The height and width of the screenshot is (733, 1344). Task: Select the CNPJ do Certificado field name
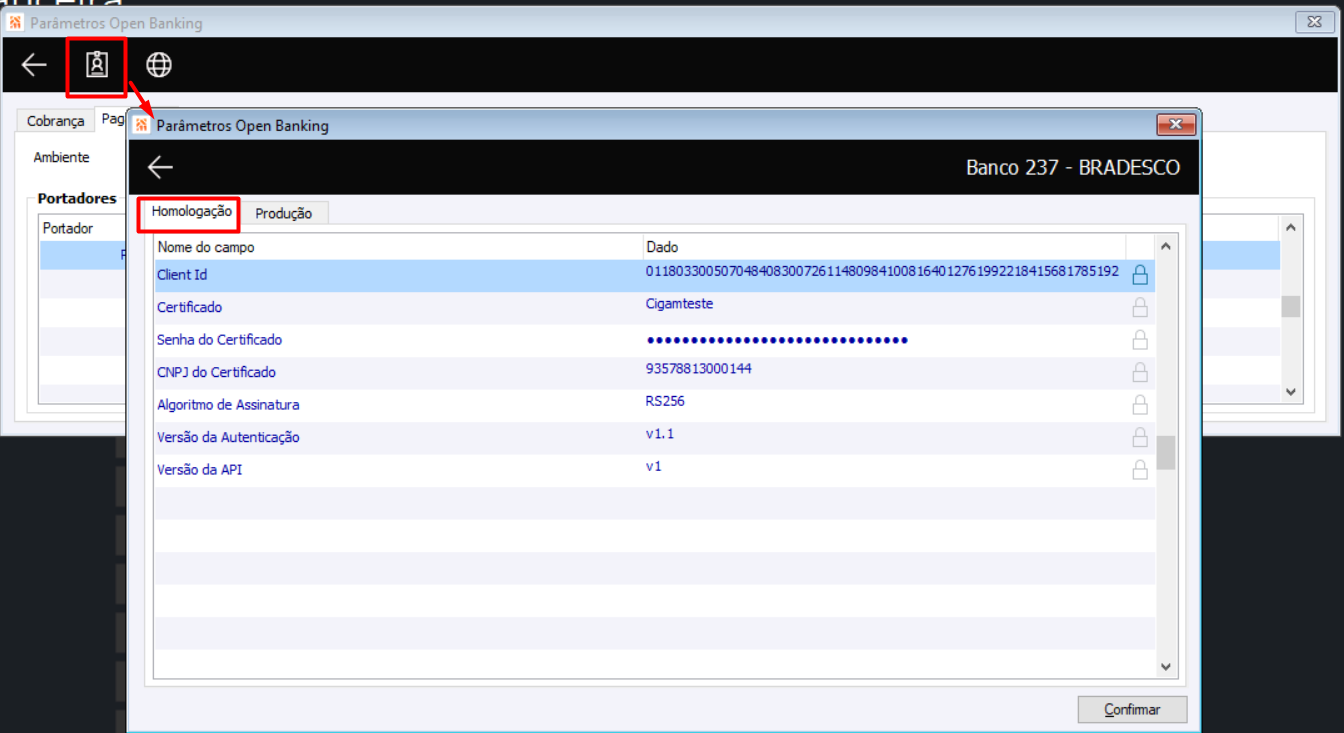coord(216,372)
